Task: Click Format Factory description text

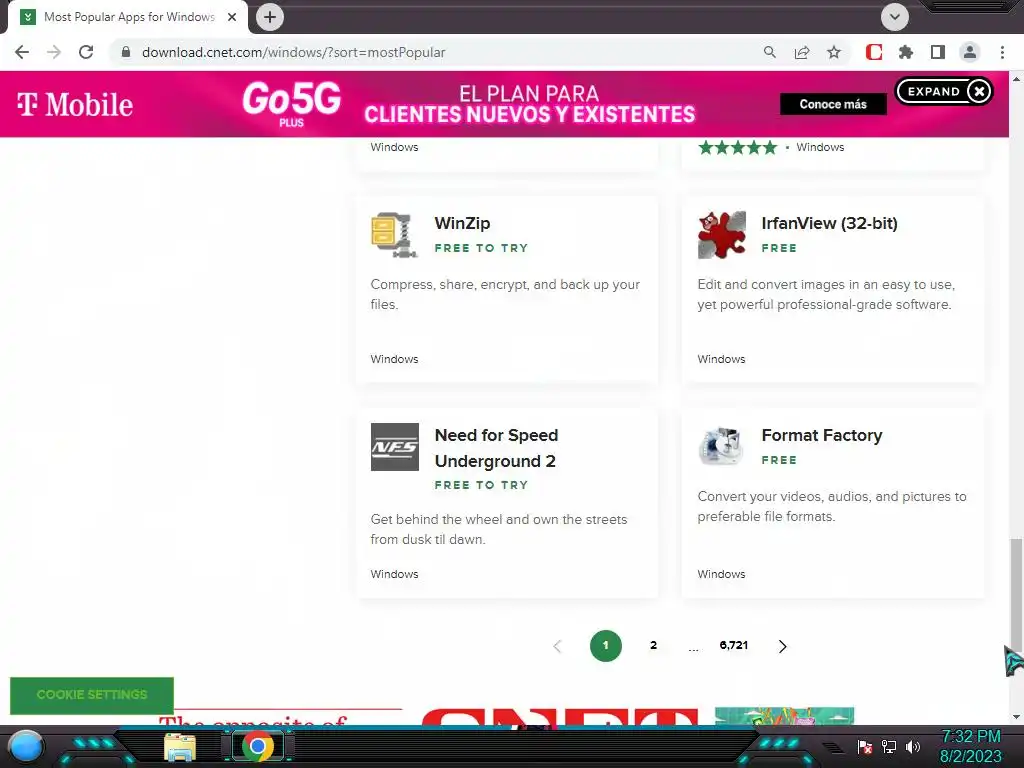Action: 831,507
